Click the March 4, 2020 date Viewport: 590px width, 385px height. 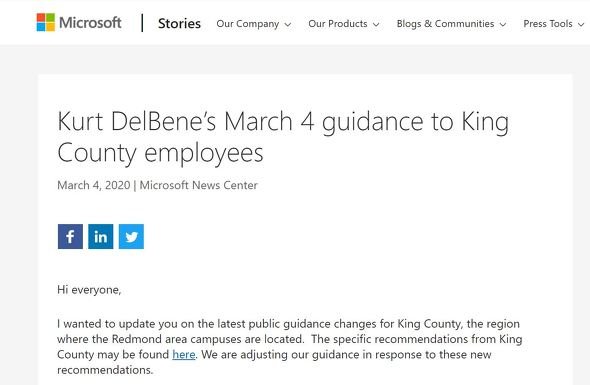94,185
